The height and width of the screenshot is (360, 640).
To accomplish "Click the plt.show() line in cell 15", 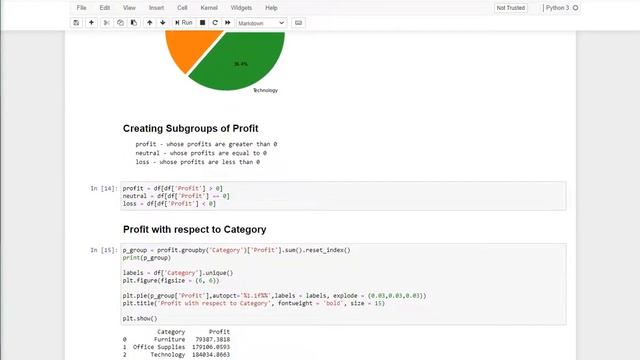I will point(140,318).
